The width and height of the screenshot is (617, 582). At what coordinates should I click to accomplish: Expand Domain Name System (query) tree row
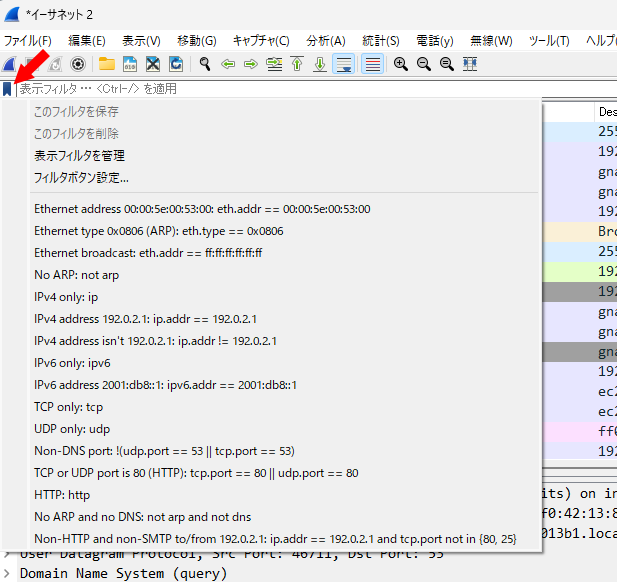click(7, 573)
